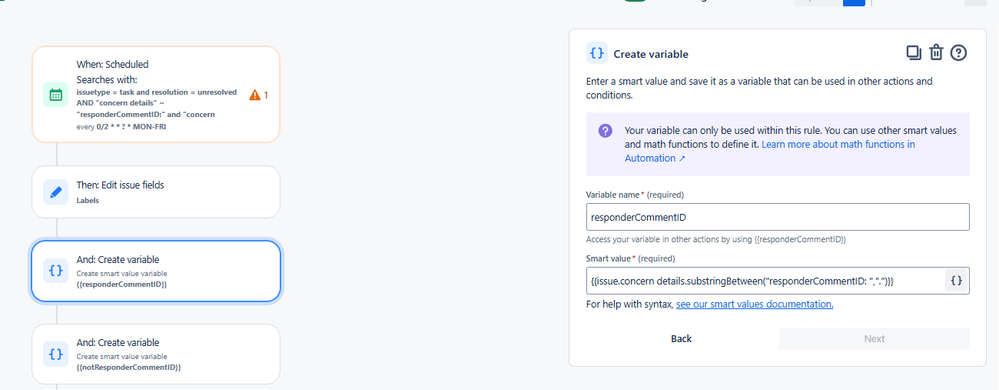
Task: Click braces icon of notResponderCommentID variable step
Action: pyautogui.click(x=55, y=354)
